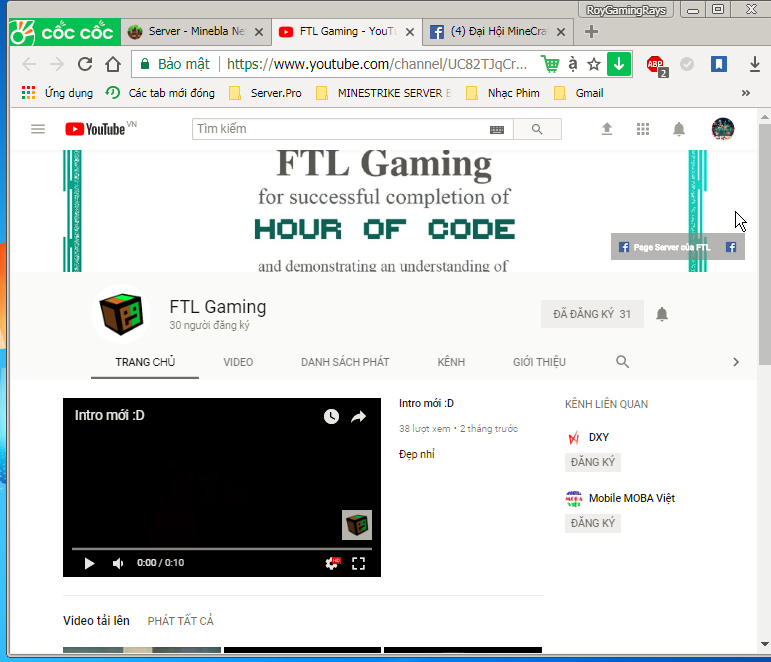Click the Cốc Cốc browser logo button
The image size is (771, 662).
(64, 32)
